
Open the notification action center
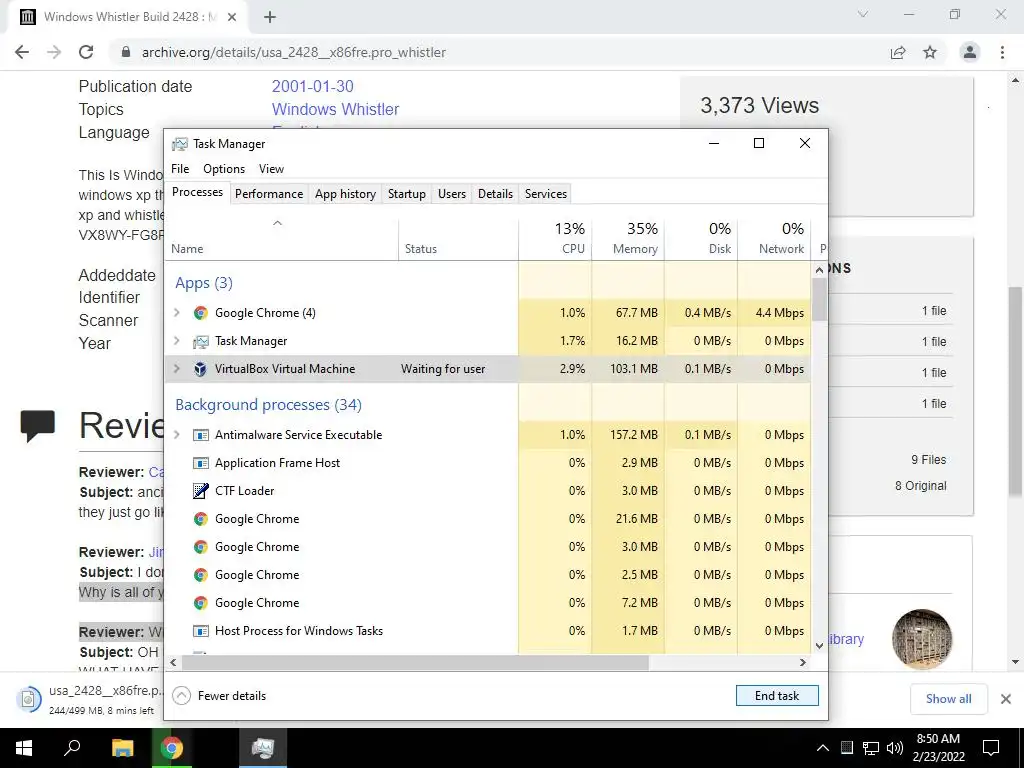991,748
